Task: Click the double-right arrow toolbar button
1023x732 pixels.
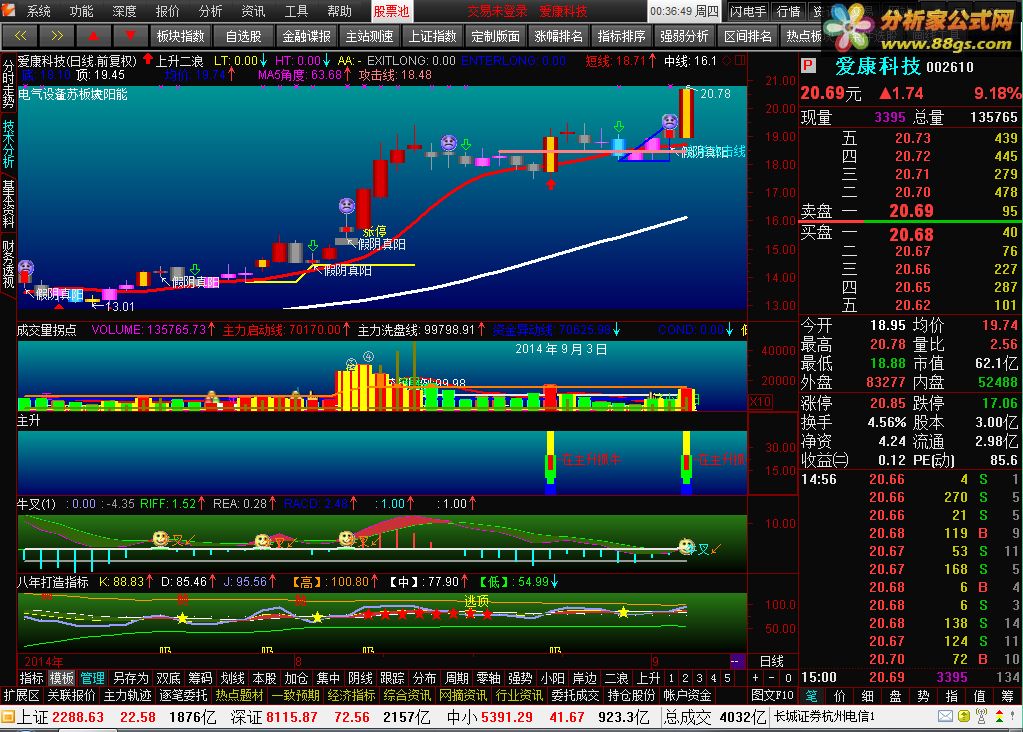Action: (x=57, y=36)
